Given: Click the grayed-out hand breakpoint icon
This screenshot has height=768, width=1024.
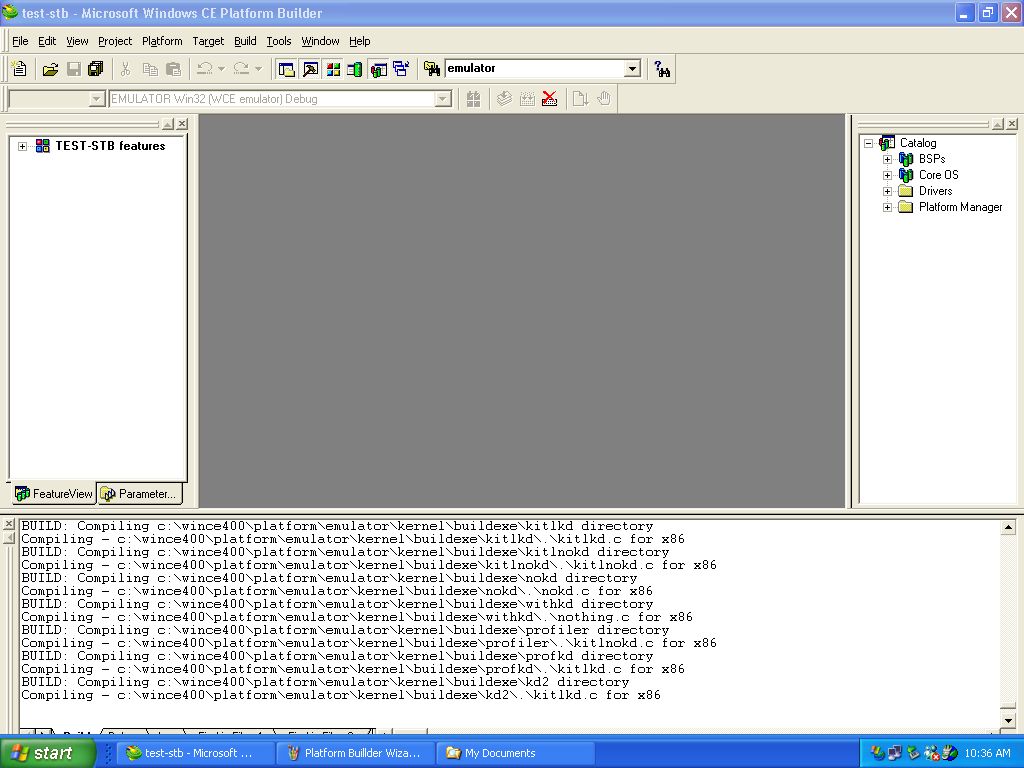Looking at the screenshot, I should [604, 99].
